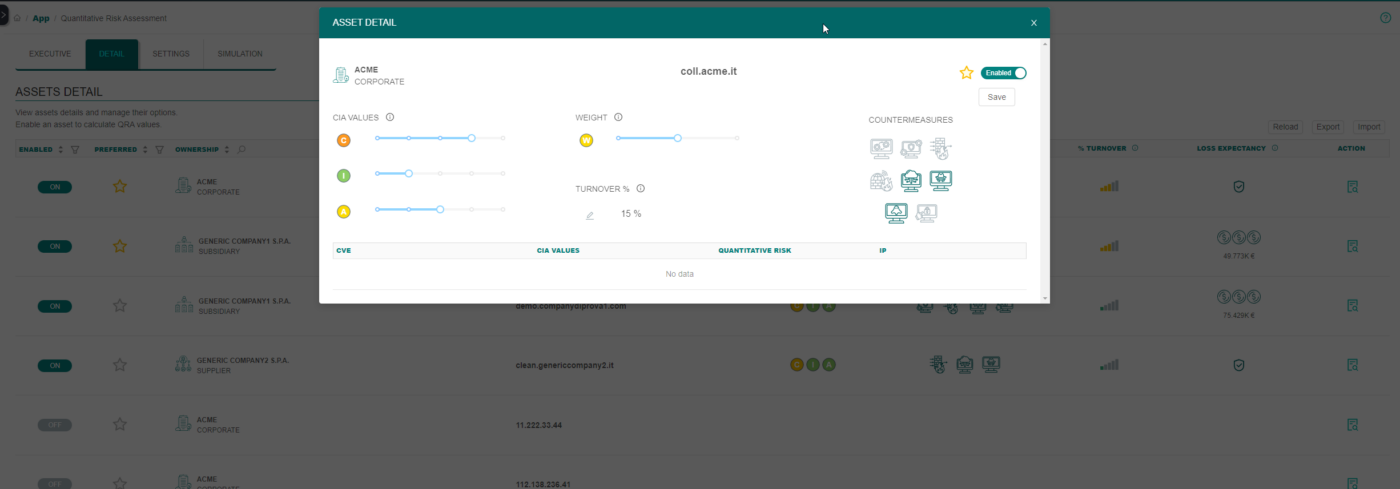Click bug-monitor countermeasure icon in clean.genericcompany2.it row
This screenshot has width=1400, height=489.
click(x=991, y=365)
